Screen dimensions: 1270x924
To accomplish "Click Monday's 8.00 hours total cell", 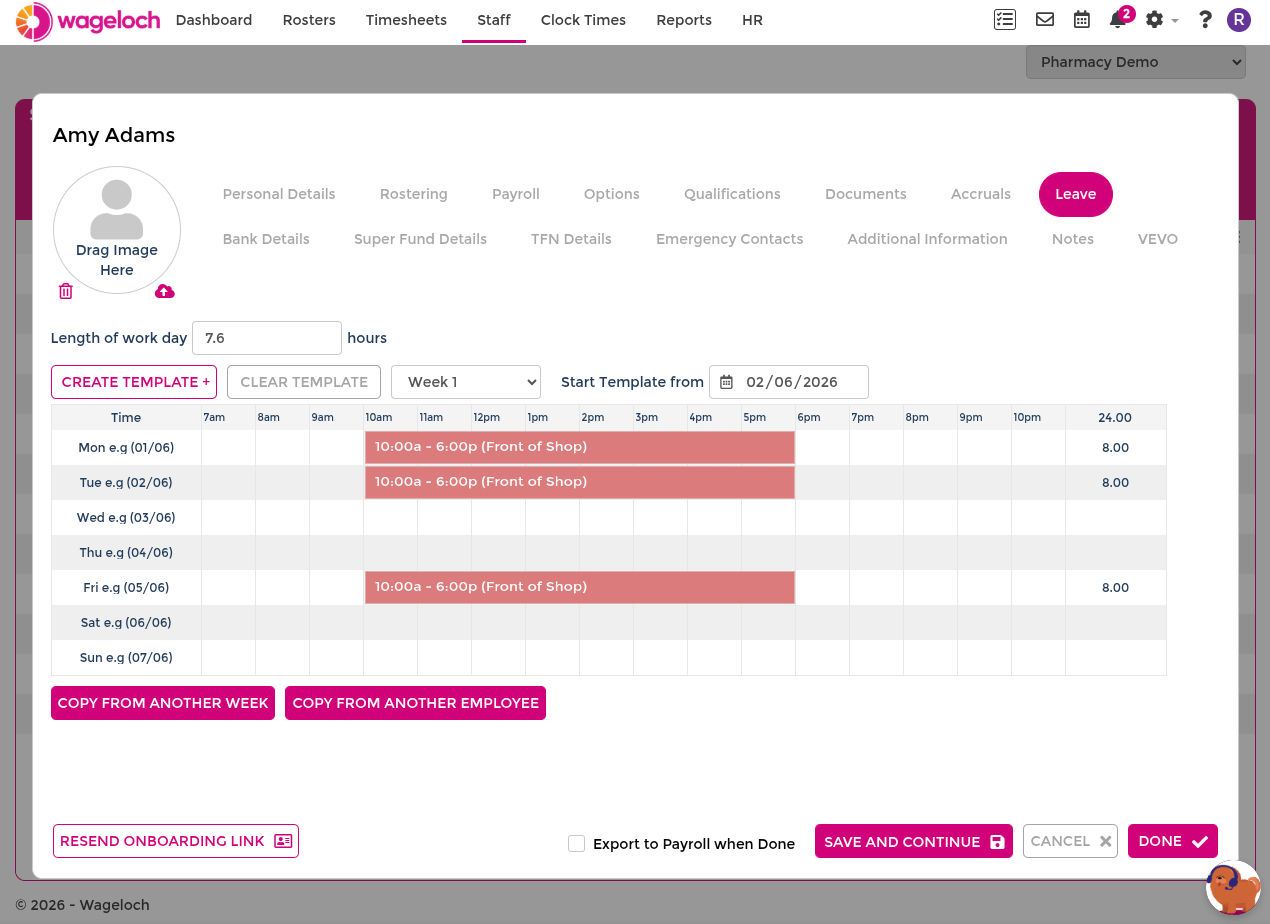I will point(1115,447).
